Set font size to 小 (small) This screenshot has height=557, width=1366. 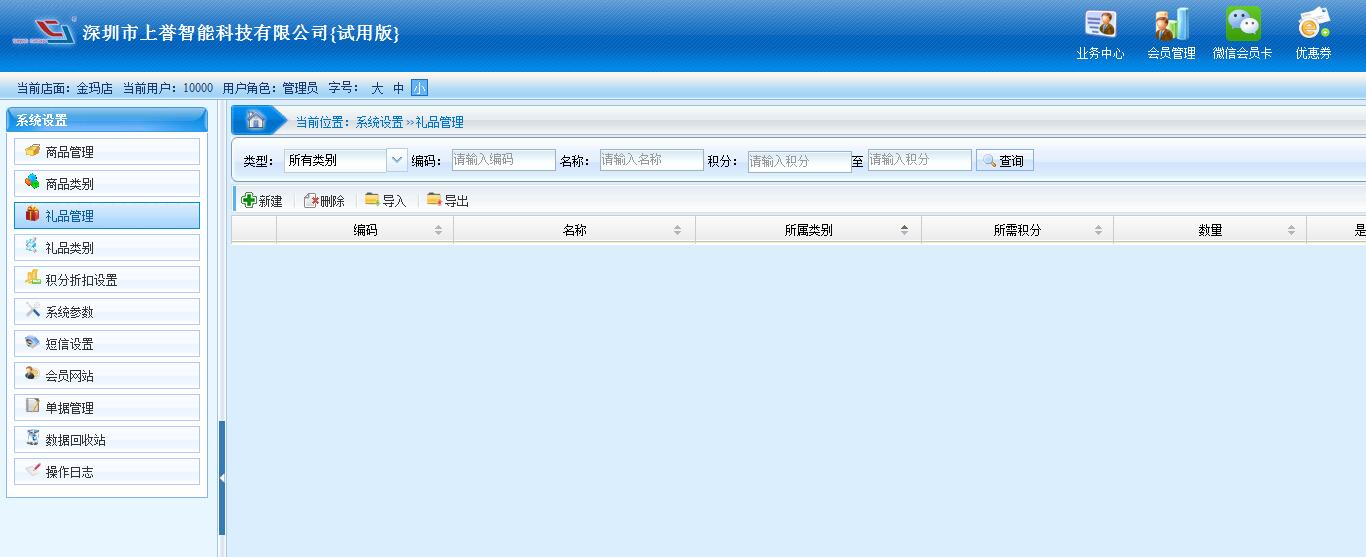(x=419, y=88)
